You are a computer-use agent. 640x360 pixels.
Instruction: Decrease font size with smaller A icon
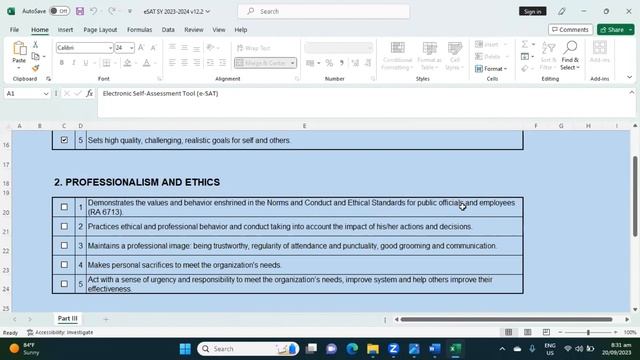pyautogui.click(x=153, y=48)
